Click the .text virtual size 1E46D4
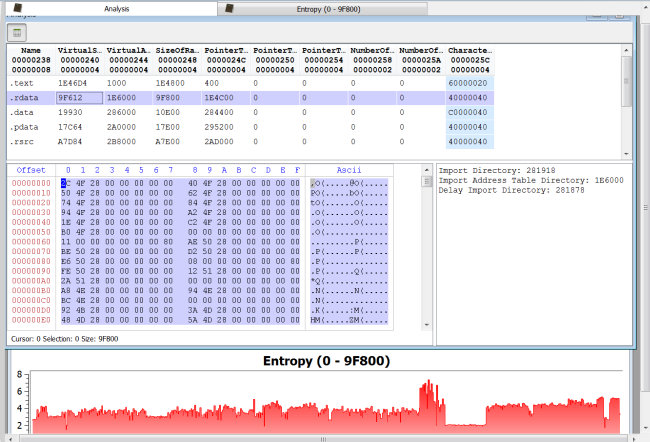 (72, 83)
